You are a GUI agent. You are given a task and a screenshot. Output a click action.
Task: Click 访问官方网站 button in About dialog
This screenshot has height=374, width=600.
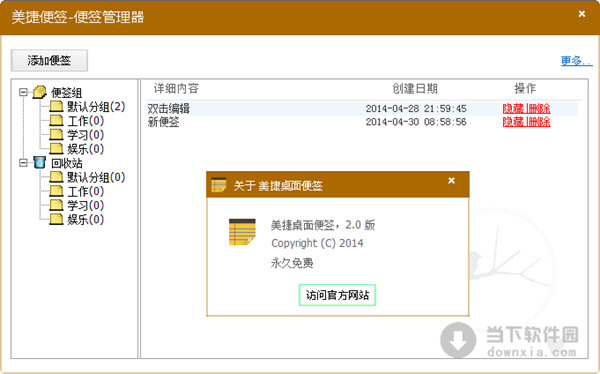click(337, 295)
